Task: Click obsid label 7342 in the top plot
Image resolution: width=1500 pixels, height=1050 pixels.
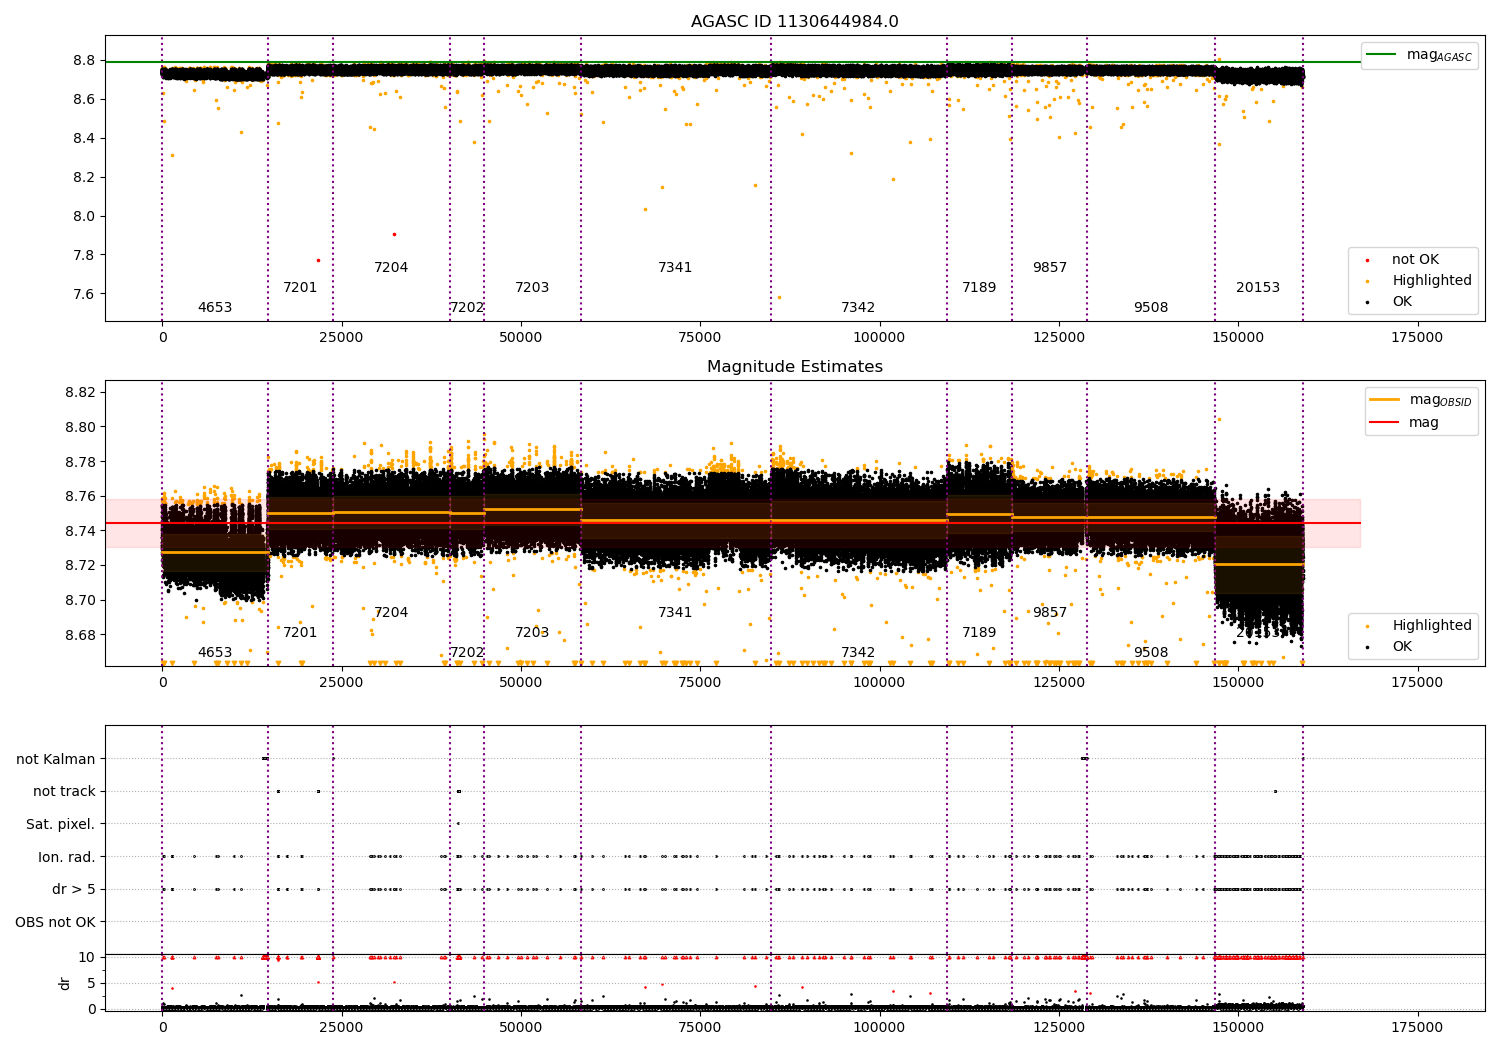Action: click(x=858, y=308)
